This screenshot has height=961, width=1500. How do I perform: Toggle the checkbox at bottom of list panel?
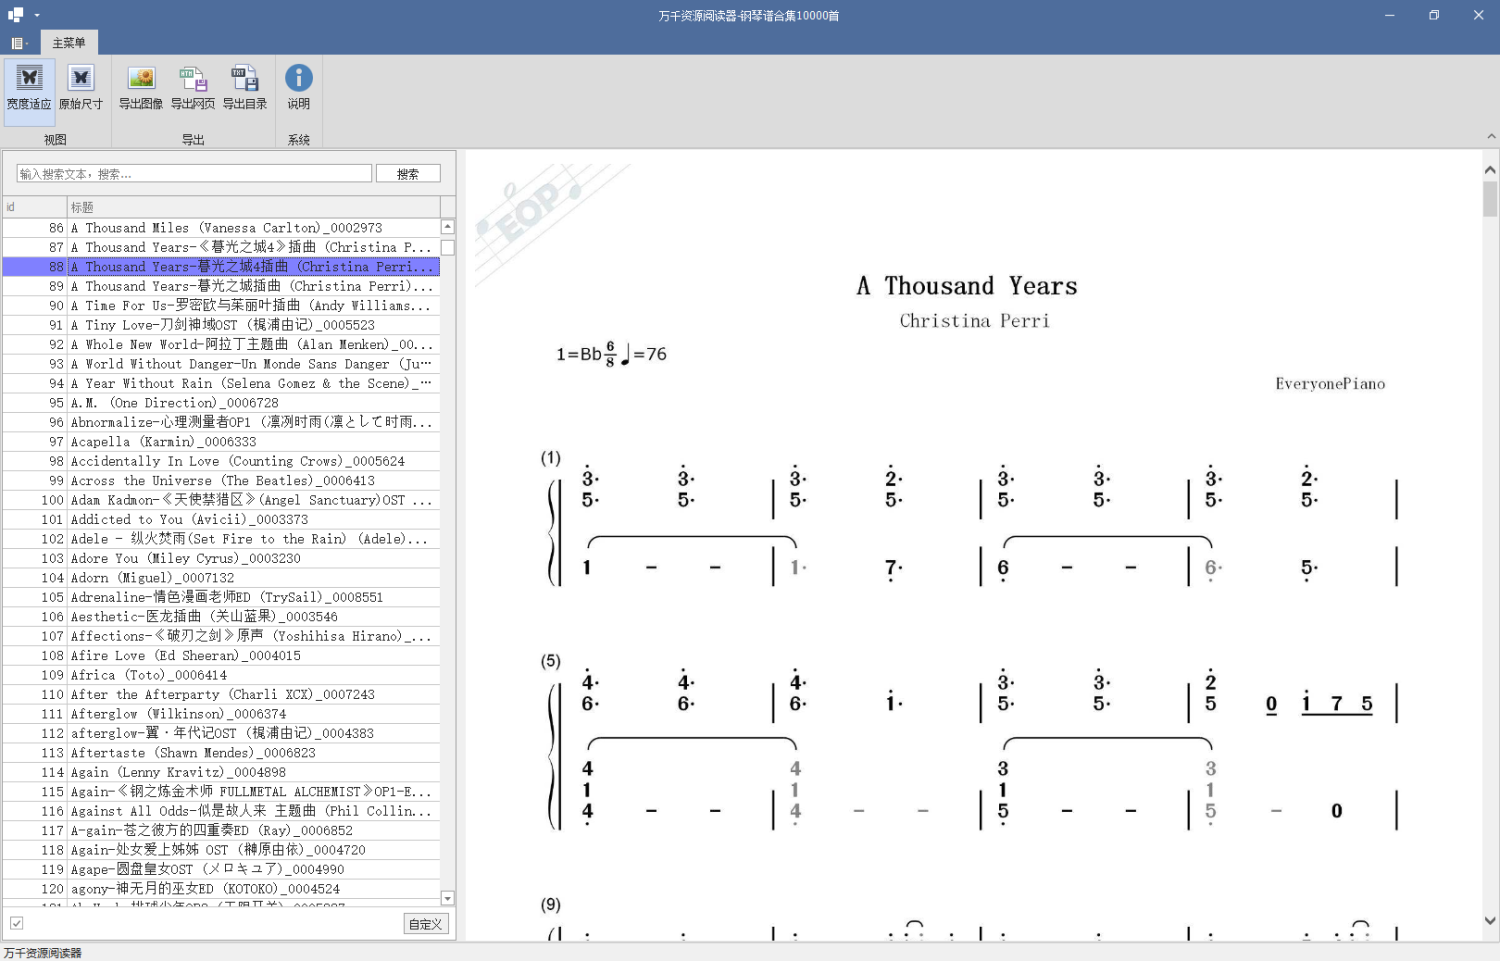[17, 923]
